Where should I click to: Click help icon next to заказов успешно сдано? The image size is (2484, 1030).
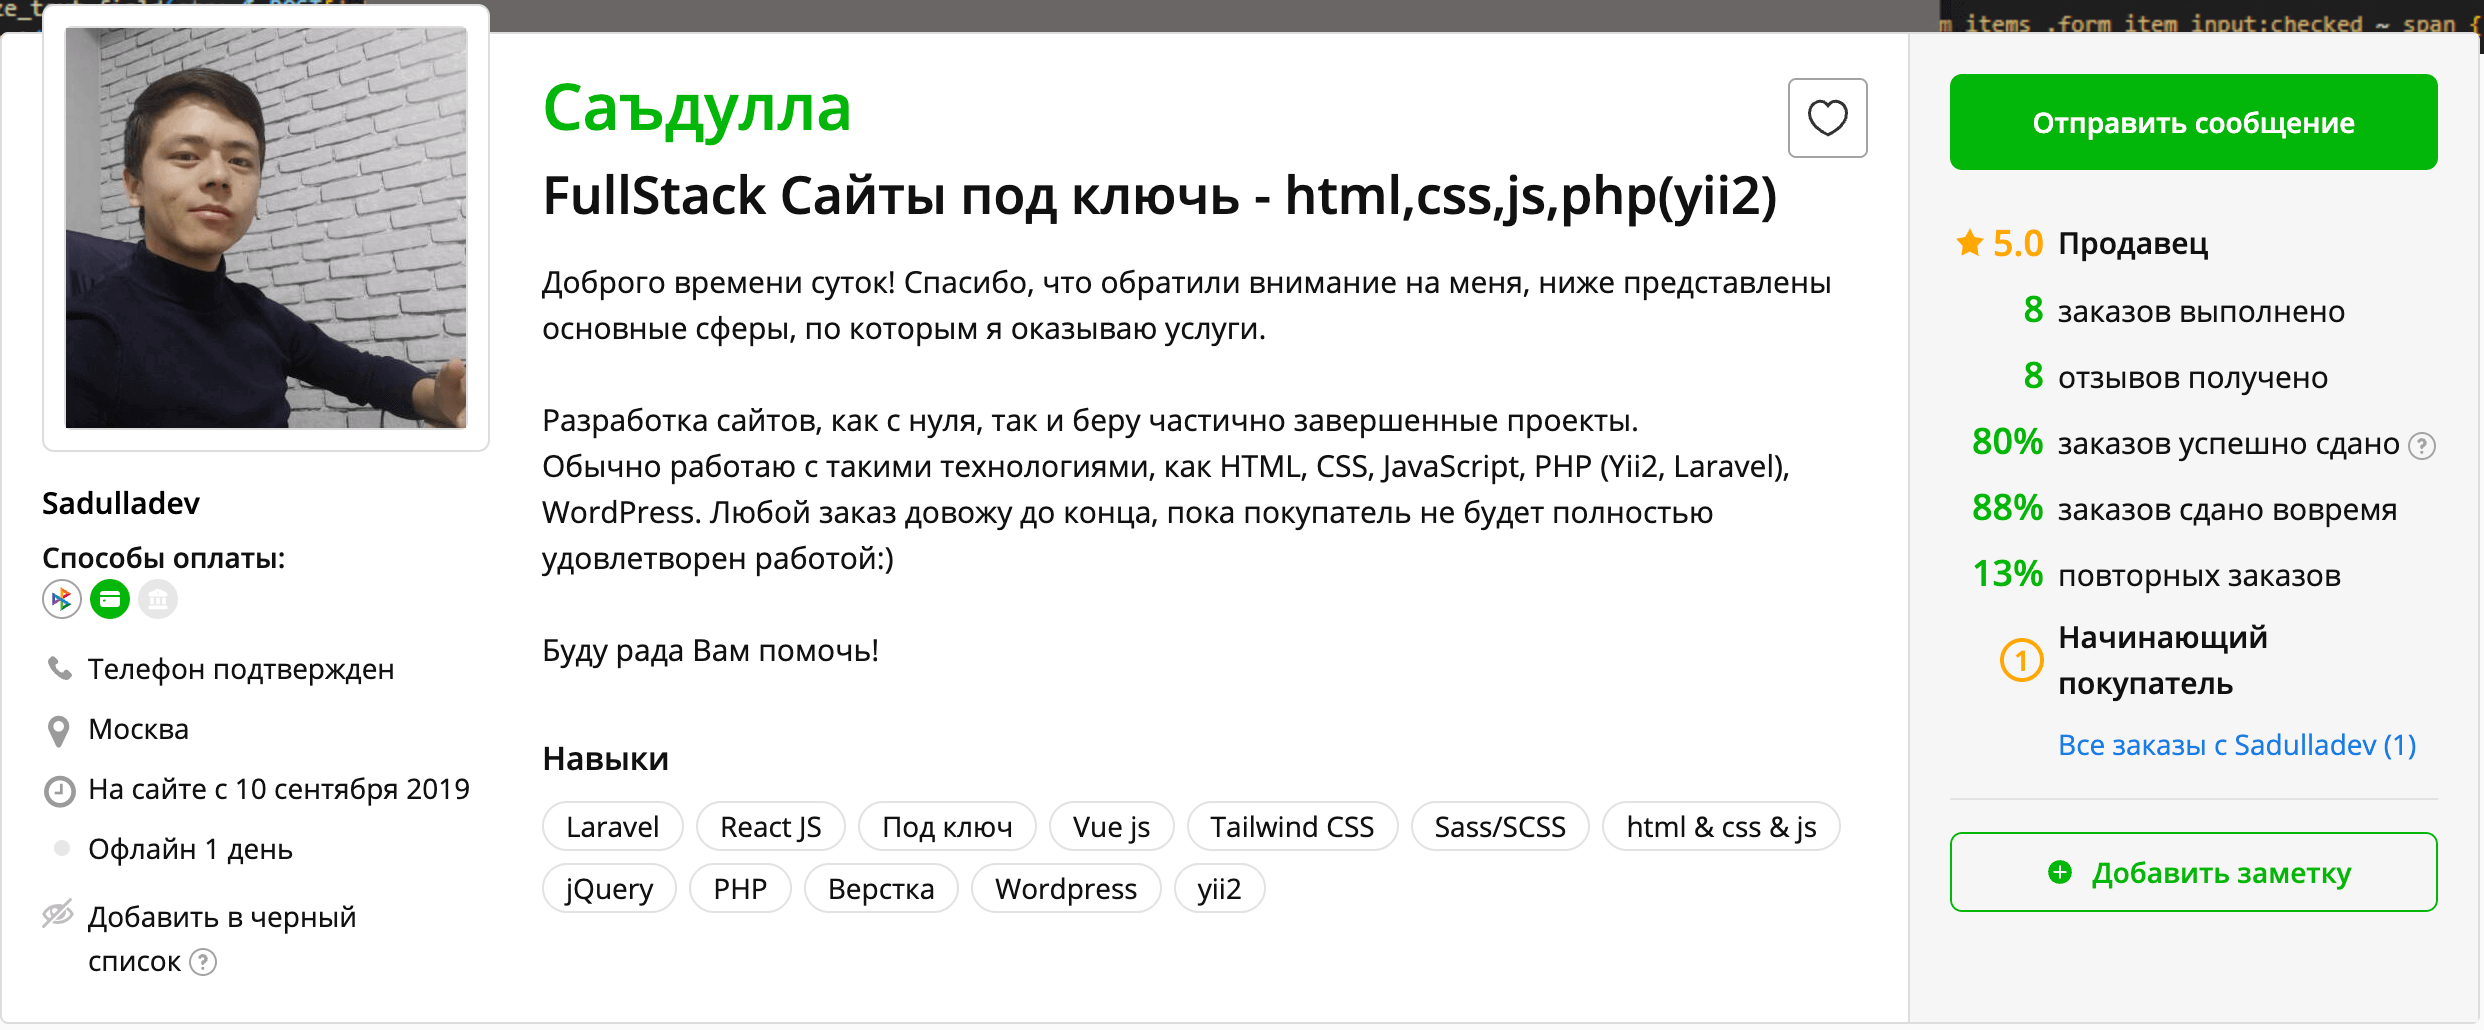pos(2421,445)
